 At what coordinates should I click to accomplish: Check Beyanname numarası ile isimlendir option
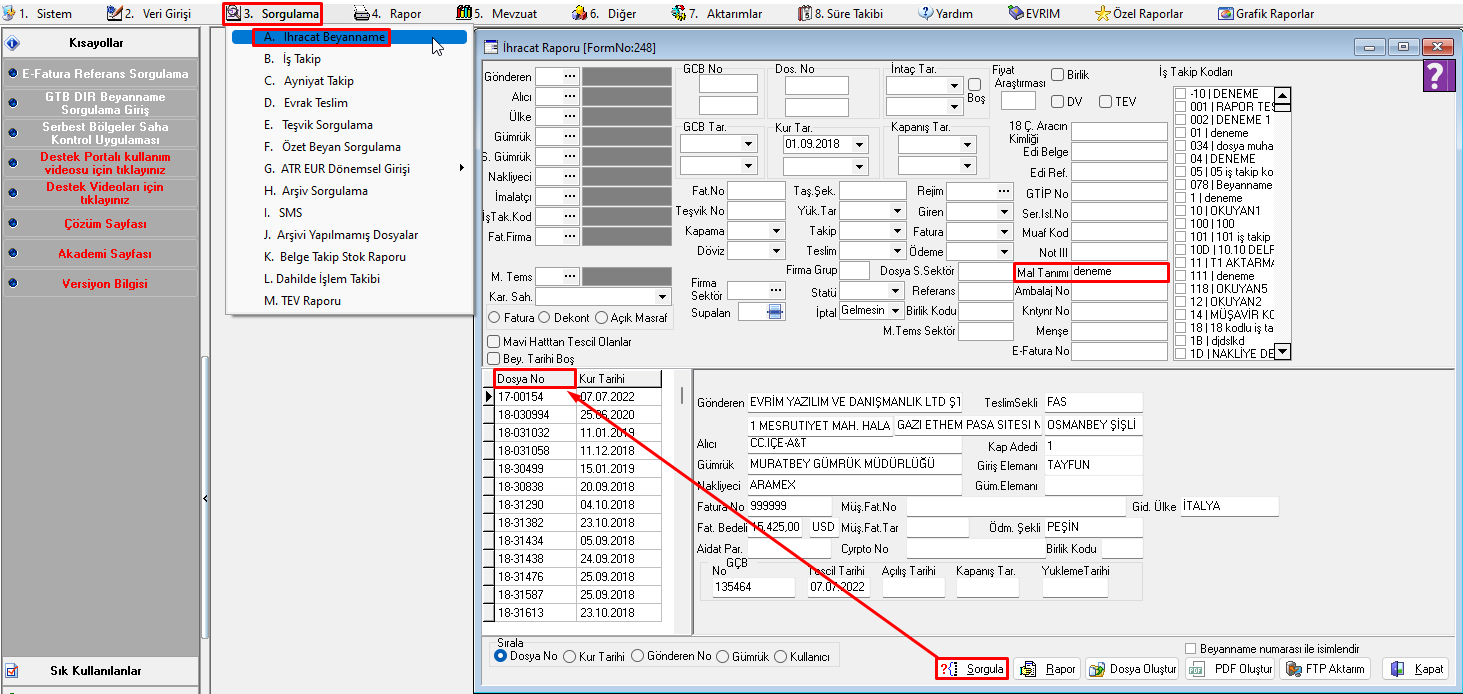tap(1190, 648)
